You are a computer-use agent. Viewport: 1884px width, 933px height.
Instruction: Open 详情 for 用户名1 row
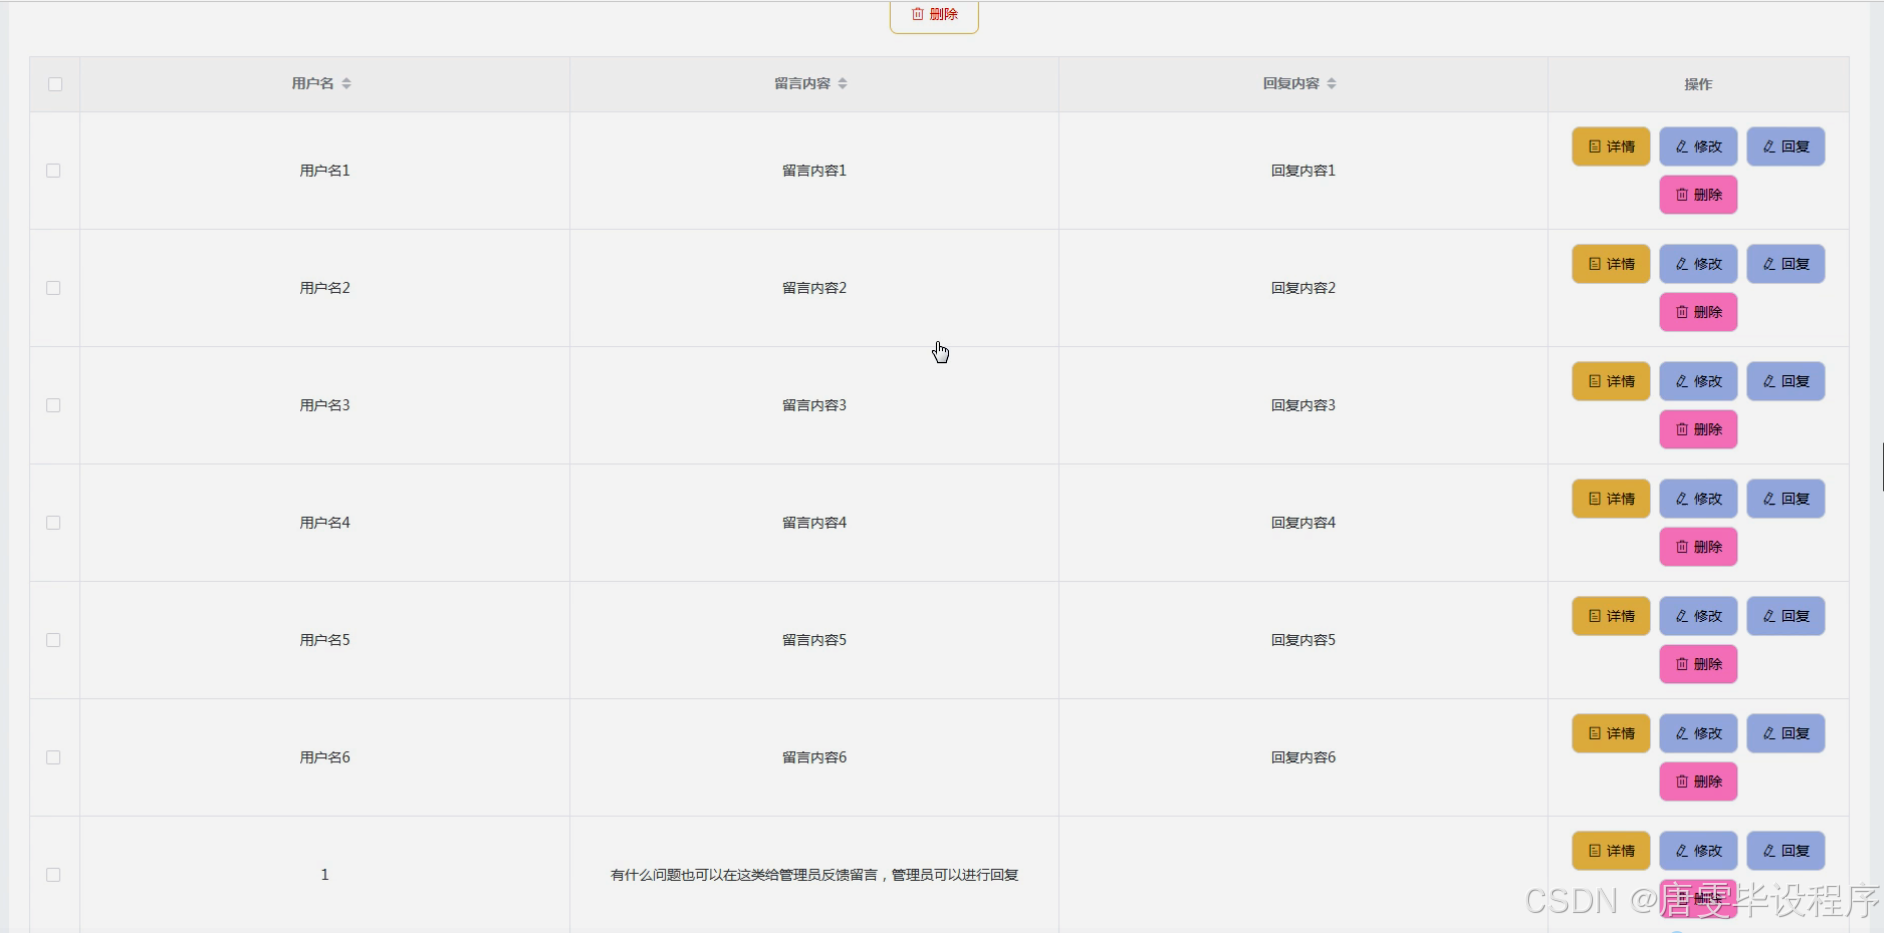(x=1611, y=147)
